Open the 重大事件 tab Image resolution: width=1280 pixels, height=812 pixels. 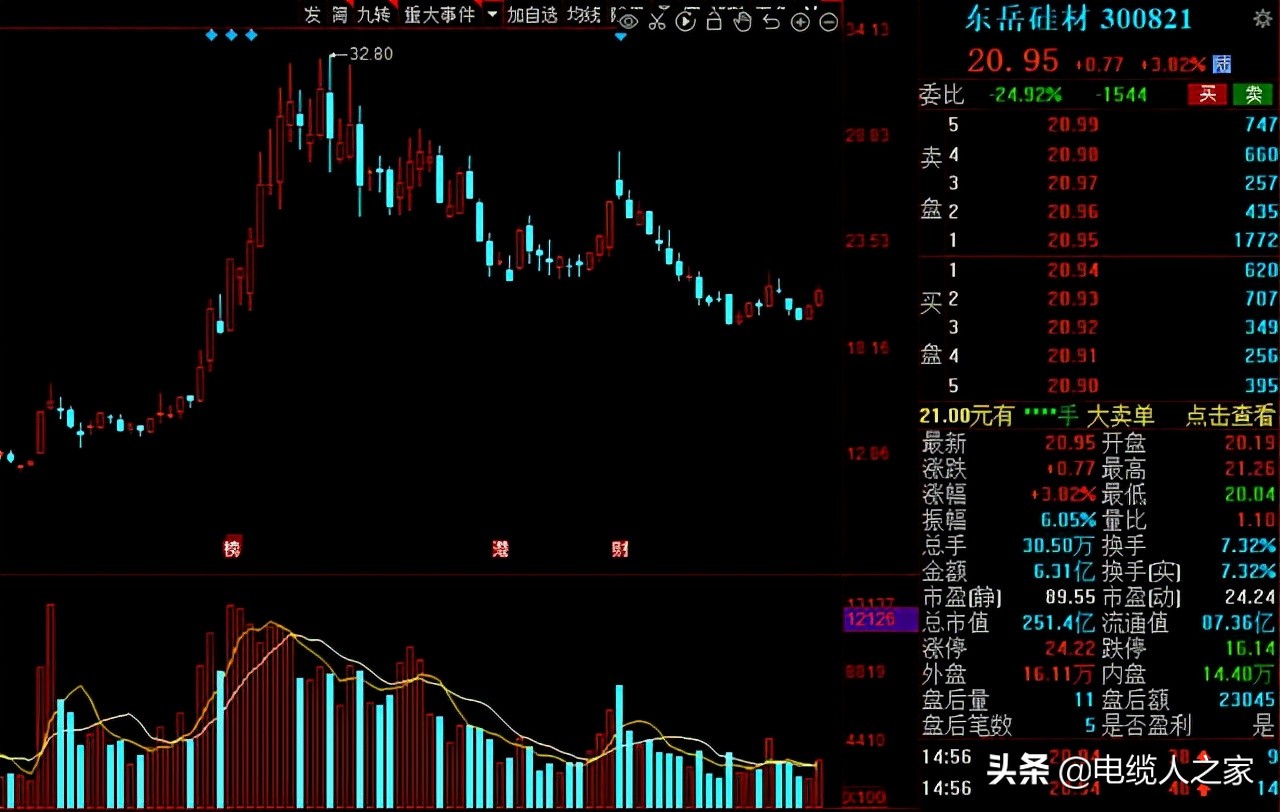pyautogui.click(x=440, y=14)
